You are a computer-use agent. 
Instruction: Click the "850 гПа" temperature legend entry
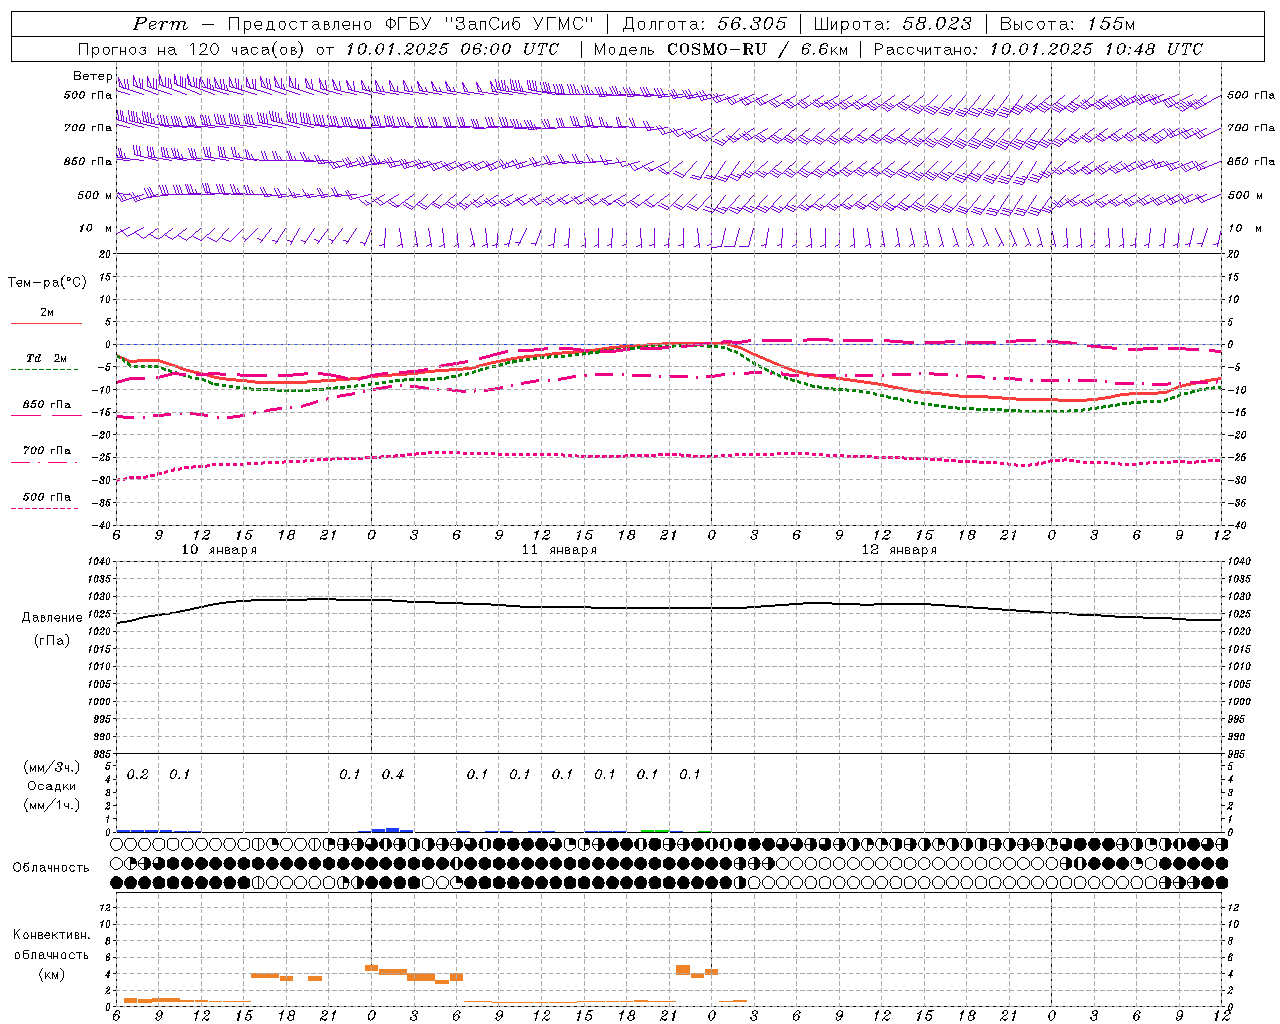46,405
